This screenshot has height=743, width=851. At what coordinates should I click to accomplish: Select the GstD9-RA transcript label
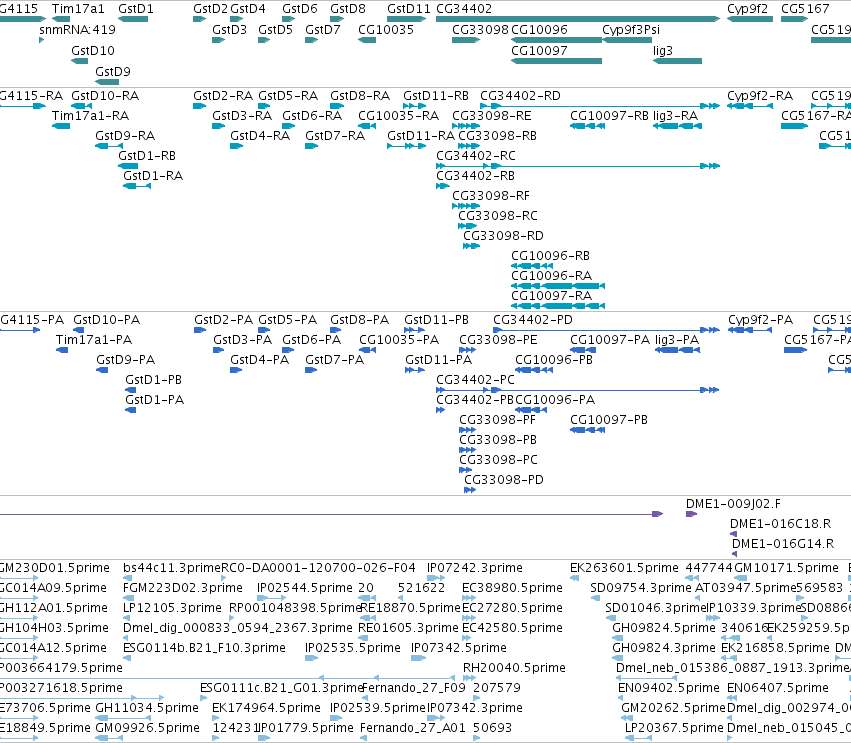[x=125, y=136]
